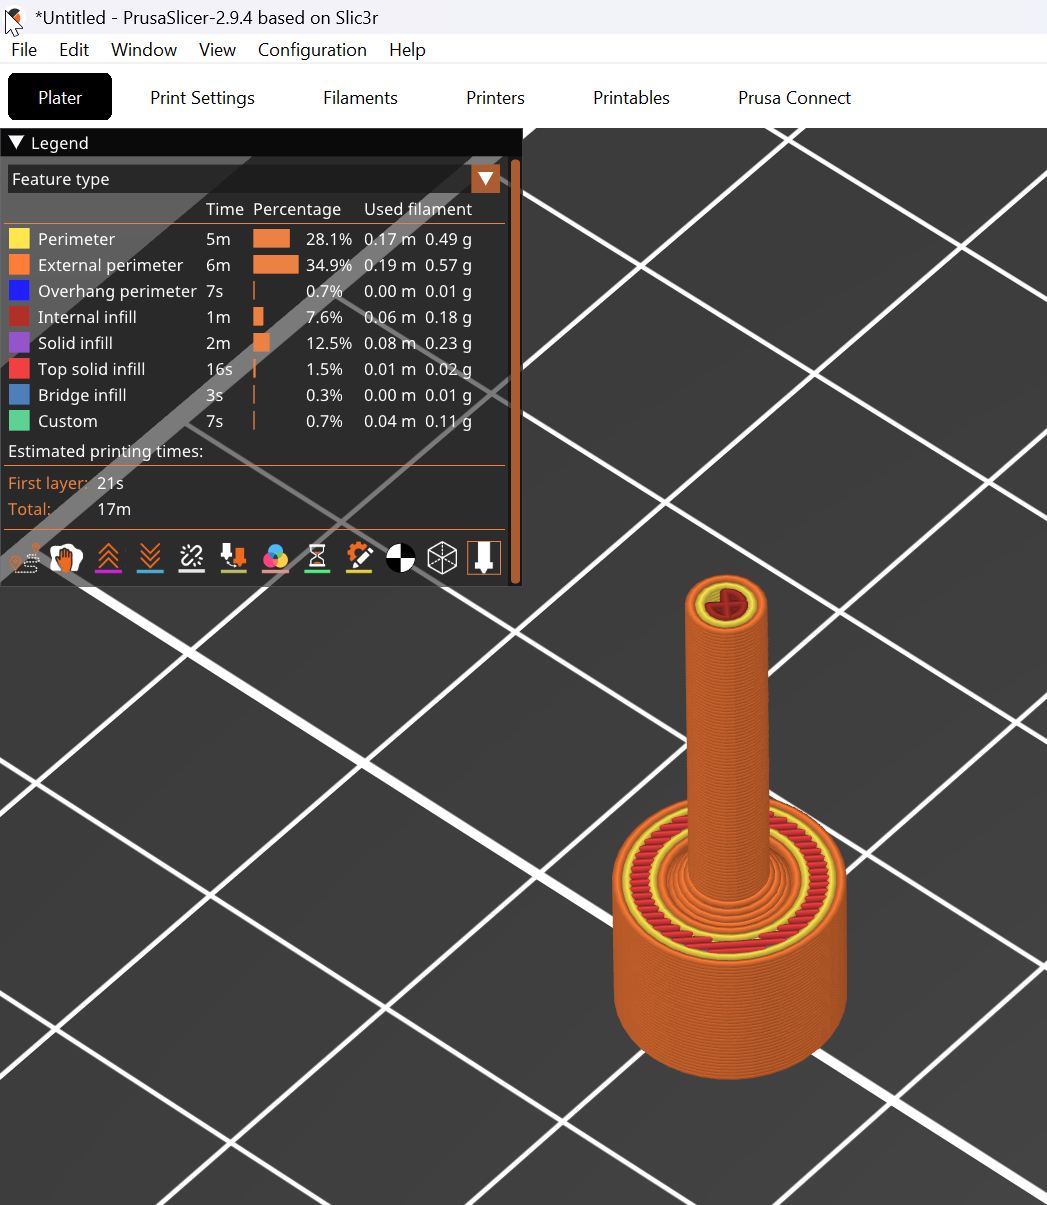The width and height of the screenshot is (1047, 1205).
Task: Open the Printables tab
Action: tap(631, 97)
